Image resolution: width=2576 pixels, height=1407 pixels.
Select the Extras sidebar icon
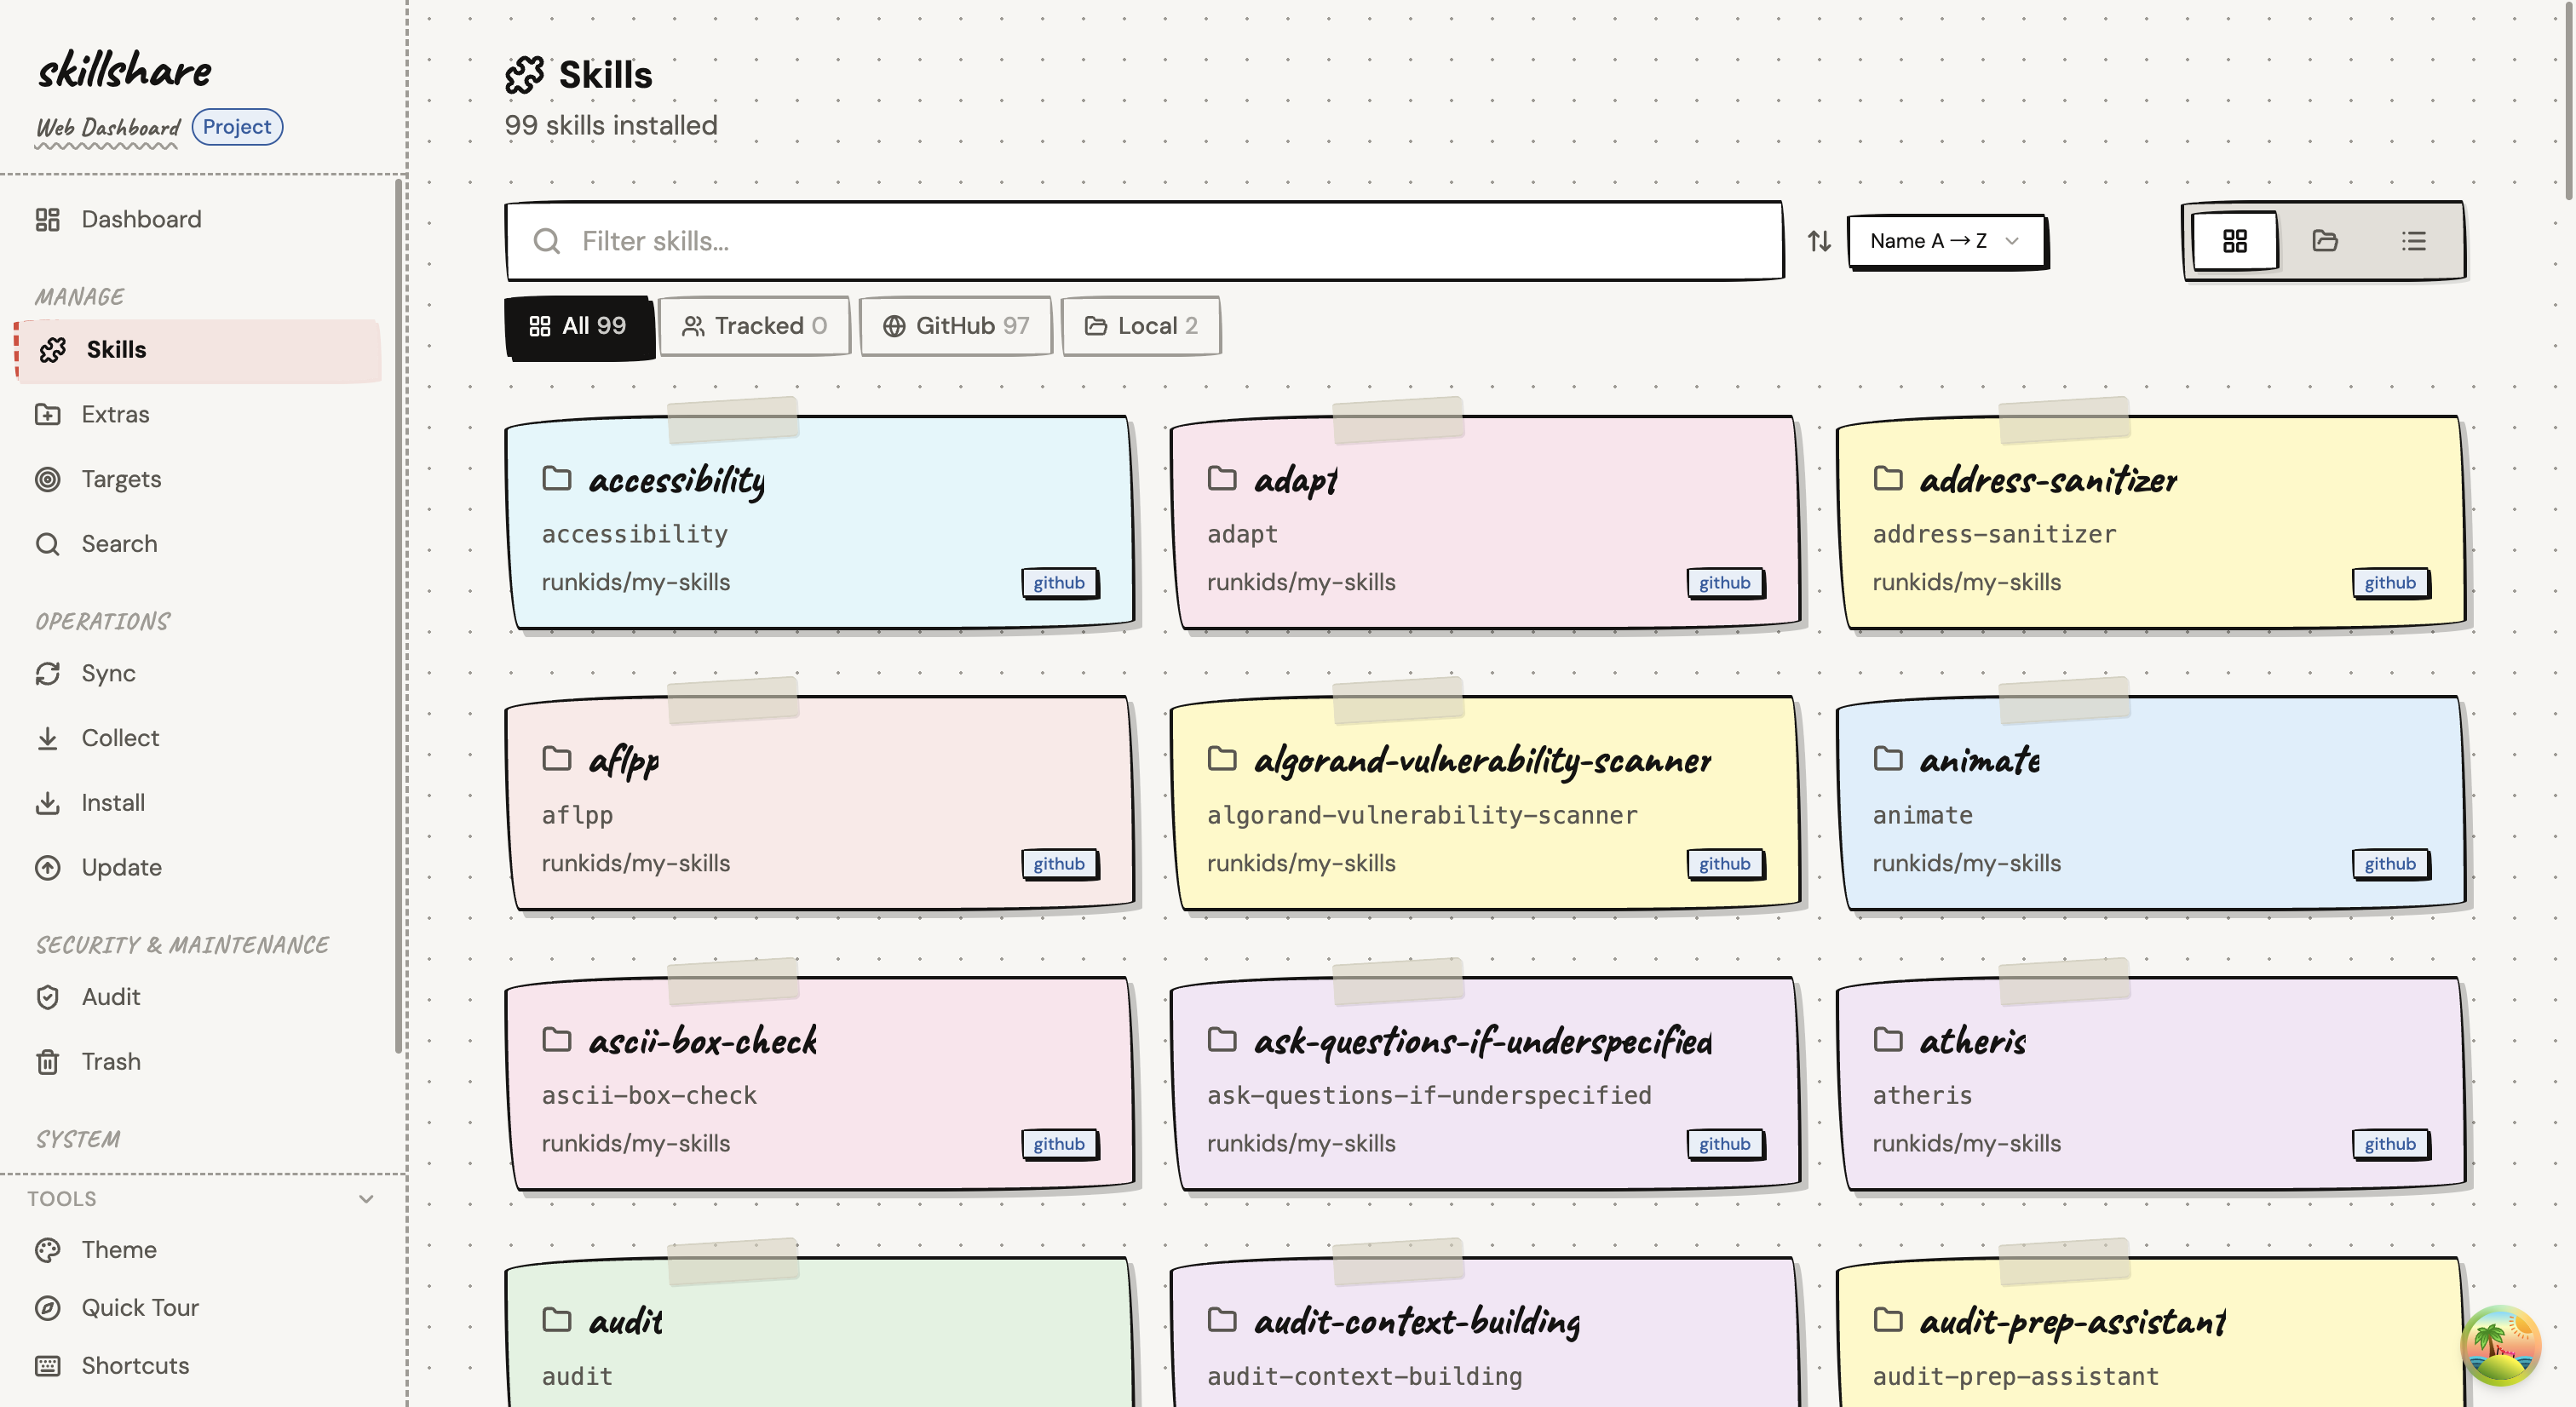pyautogui.click(x=48, y=414)
